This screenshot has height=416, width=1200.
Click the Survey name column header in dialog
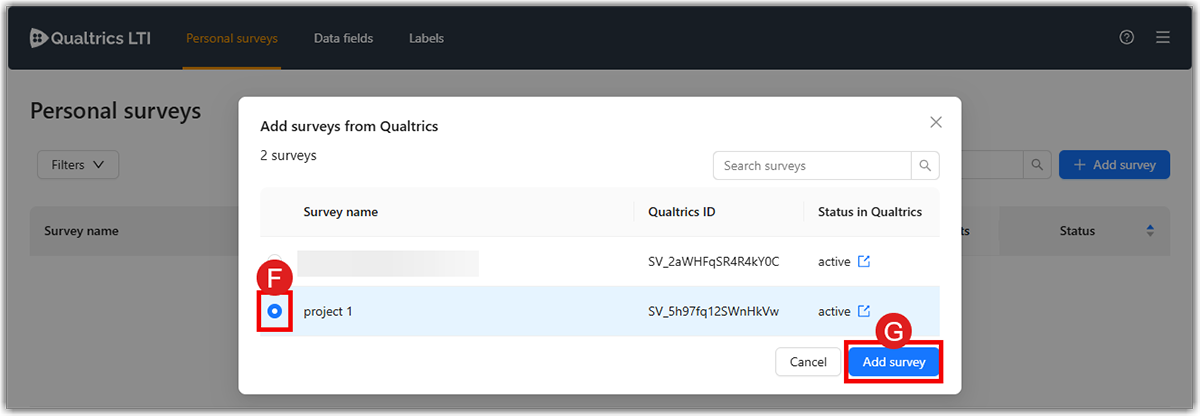tap(341, 212)
